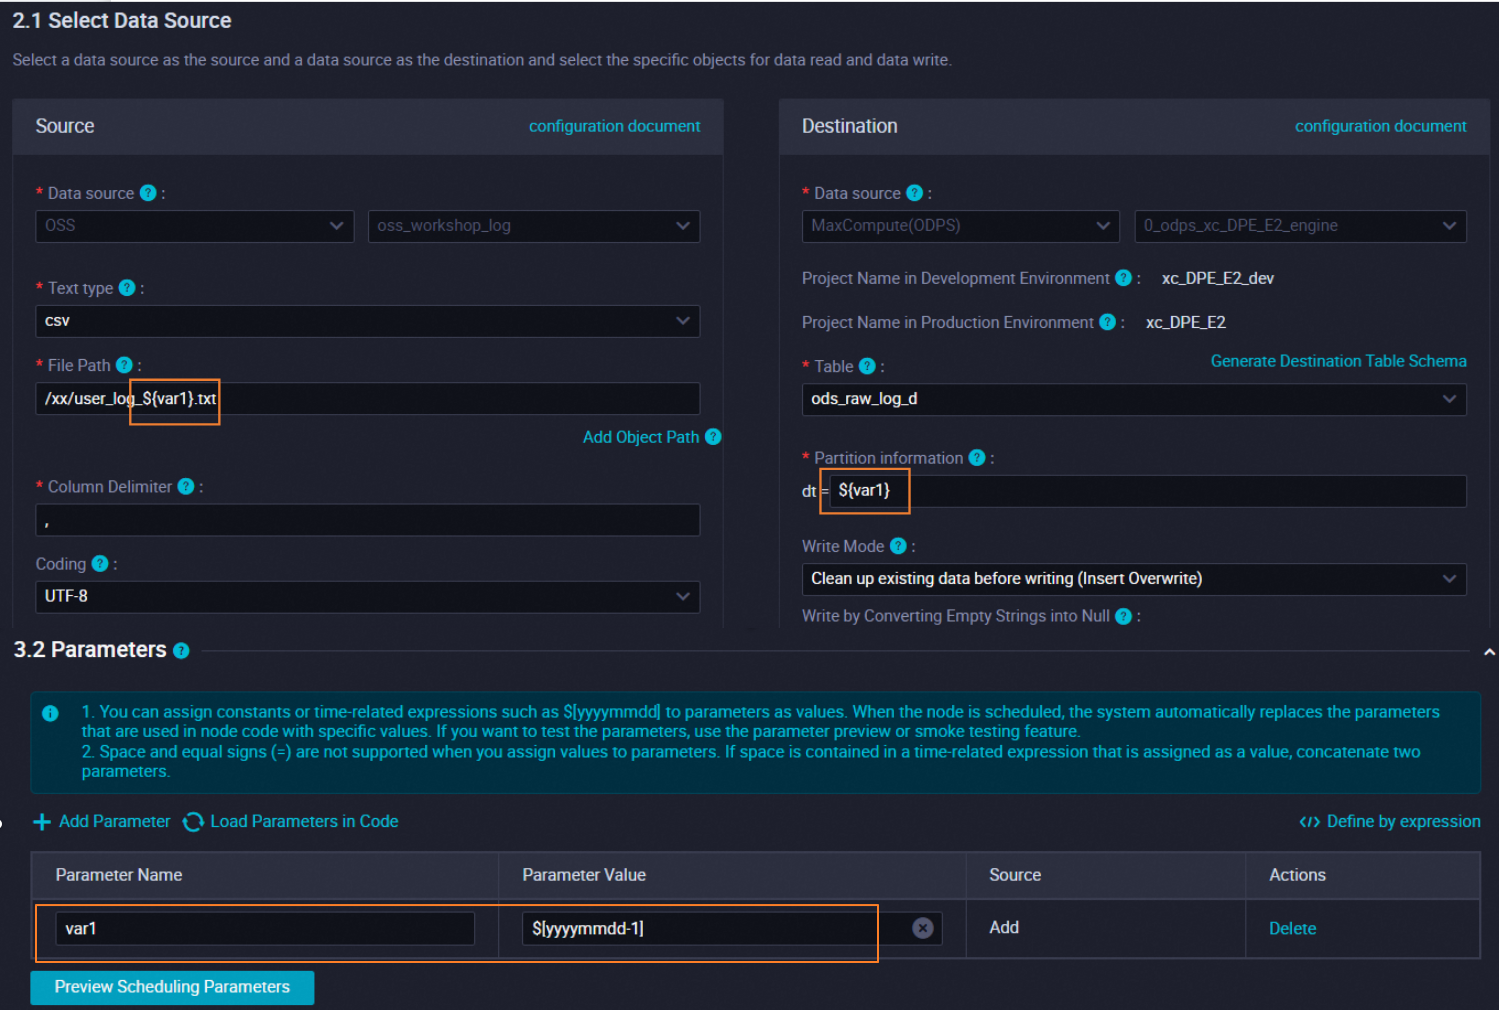Open the MaxCompute(ODPS) destination type dropdown
Image resolution: width=1499 pixels, height=1011 pixels.
pos(960,226)
